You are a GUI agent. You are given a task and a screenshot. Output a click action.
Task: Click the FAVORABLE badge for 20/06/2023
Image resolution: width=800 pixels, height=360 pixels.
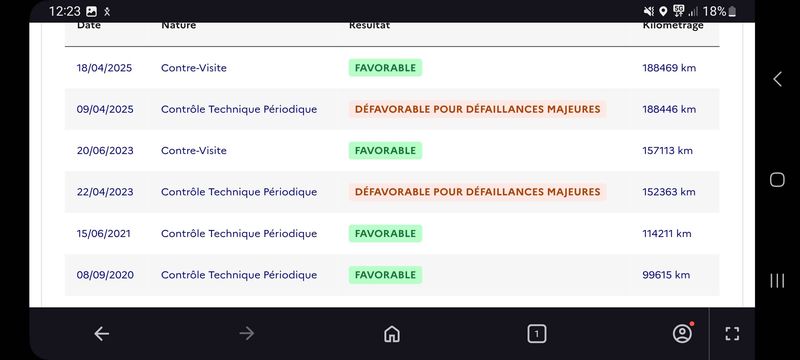tap(385, 150)
